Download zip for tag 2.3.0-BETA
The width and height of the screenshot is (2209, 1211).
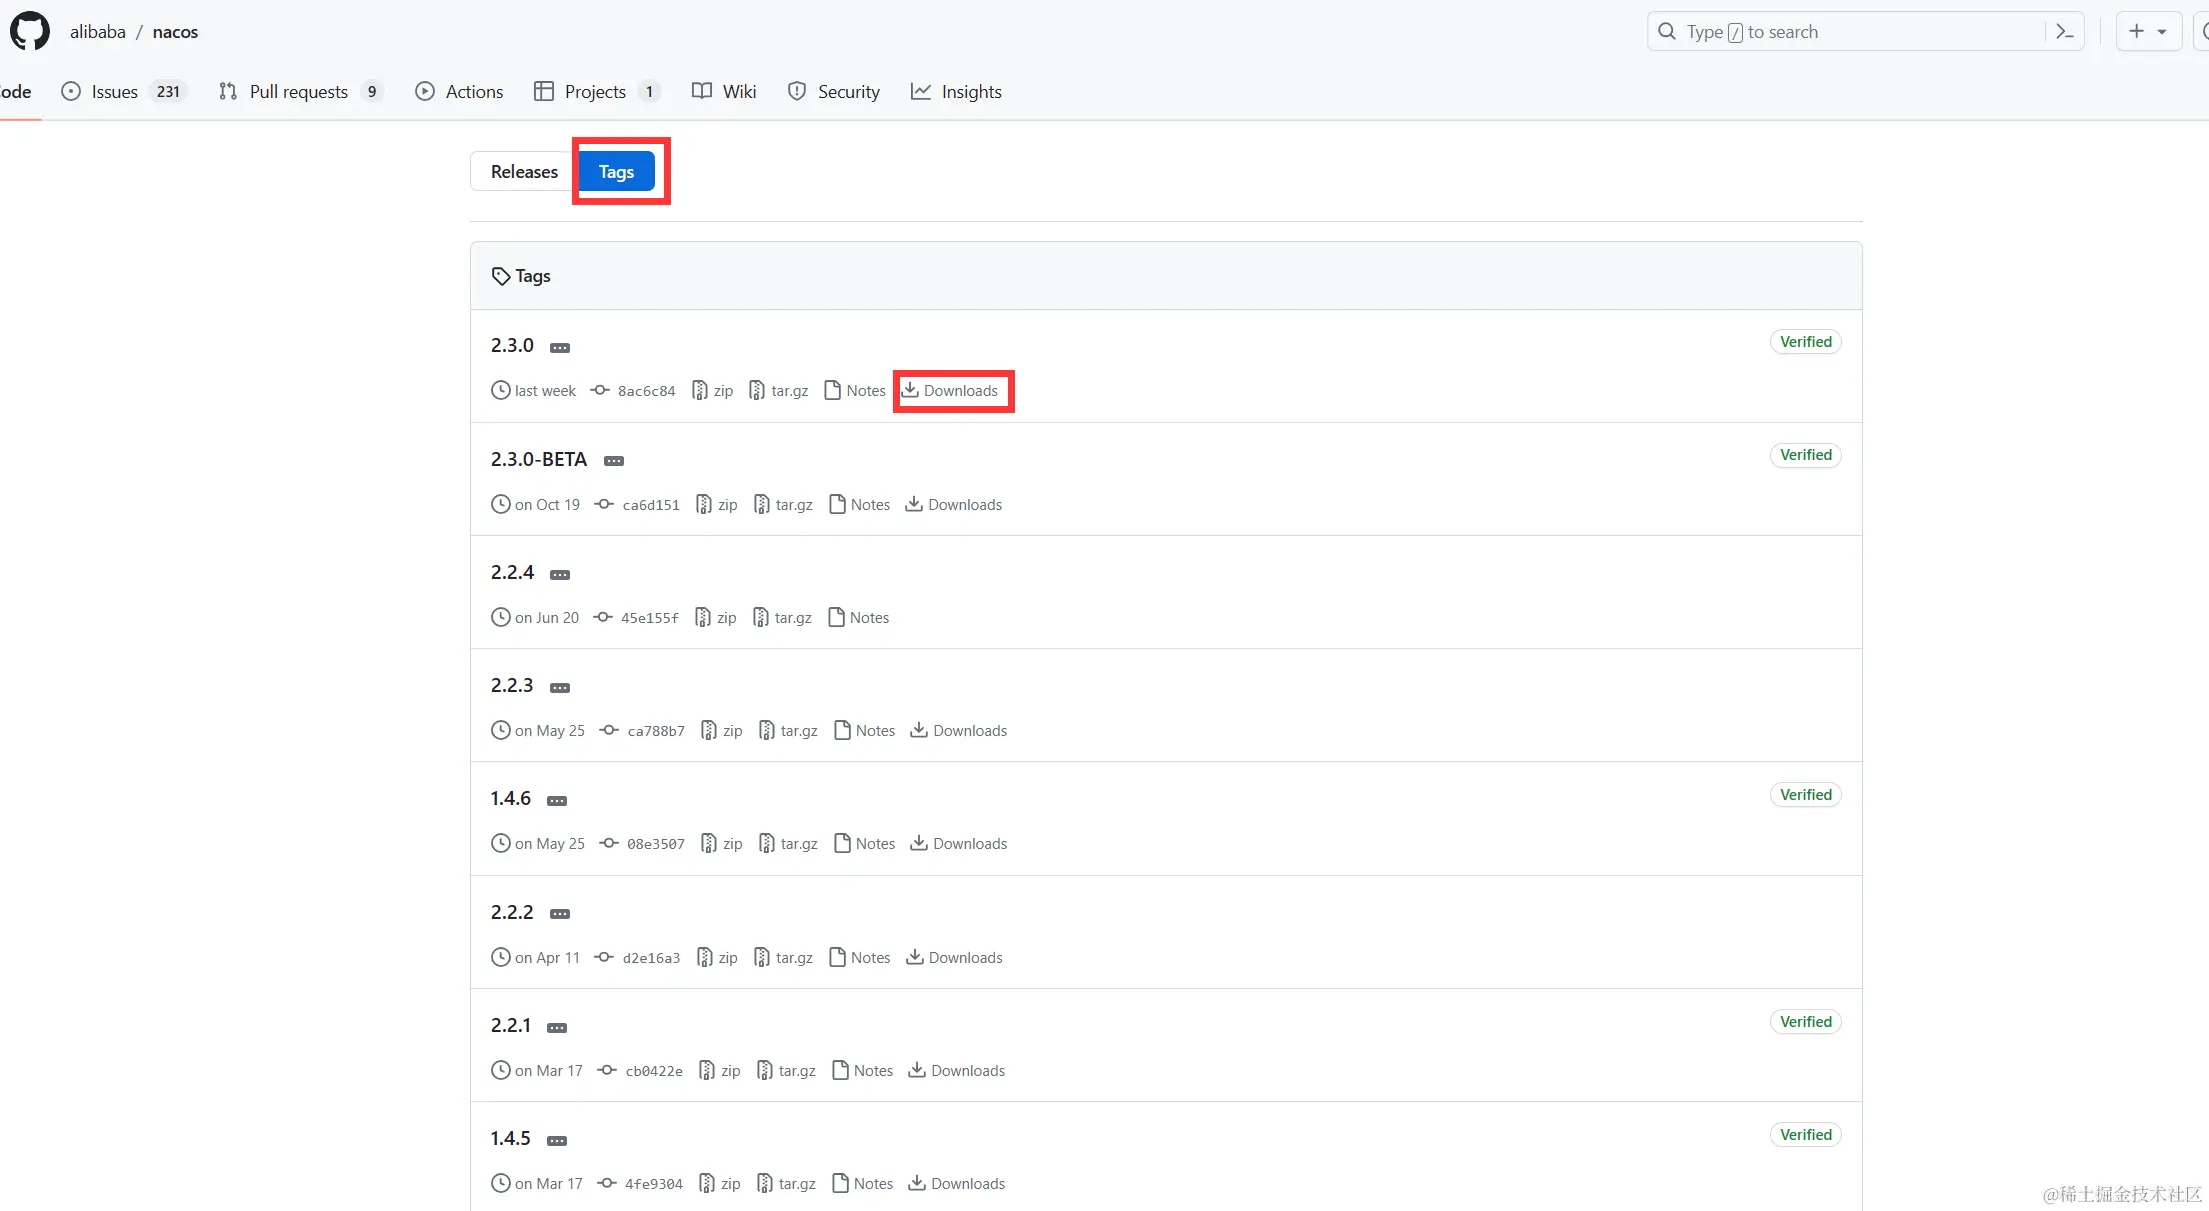coord(717,505)
